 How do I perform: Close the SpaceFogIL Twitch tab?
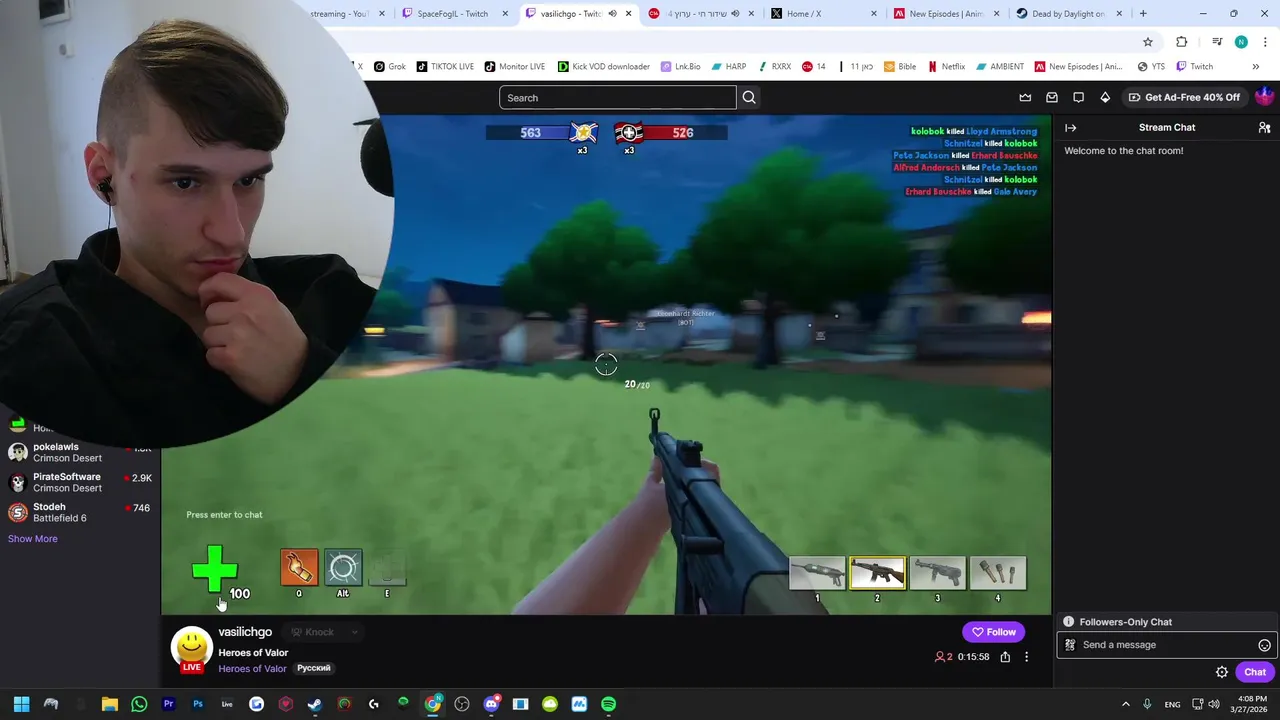[x=505, y=14]
